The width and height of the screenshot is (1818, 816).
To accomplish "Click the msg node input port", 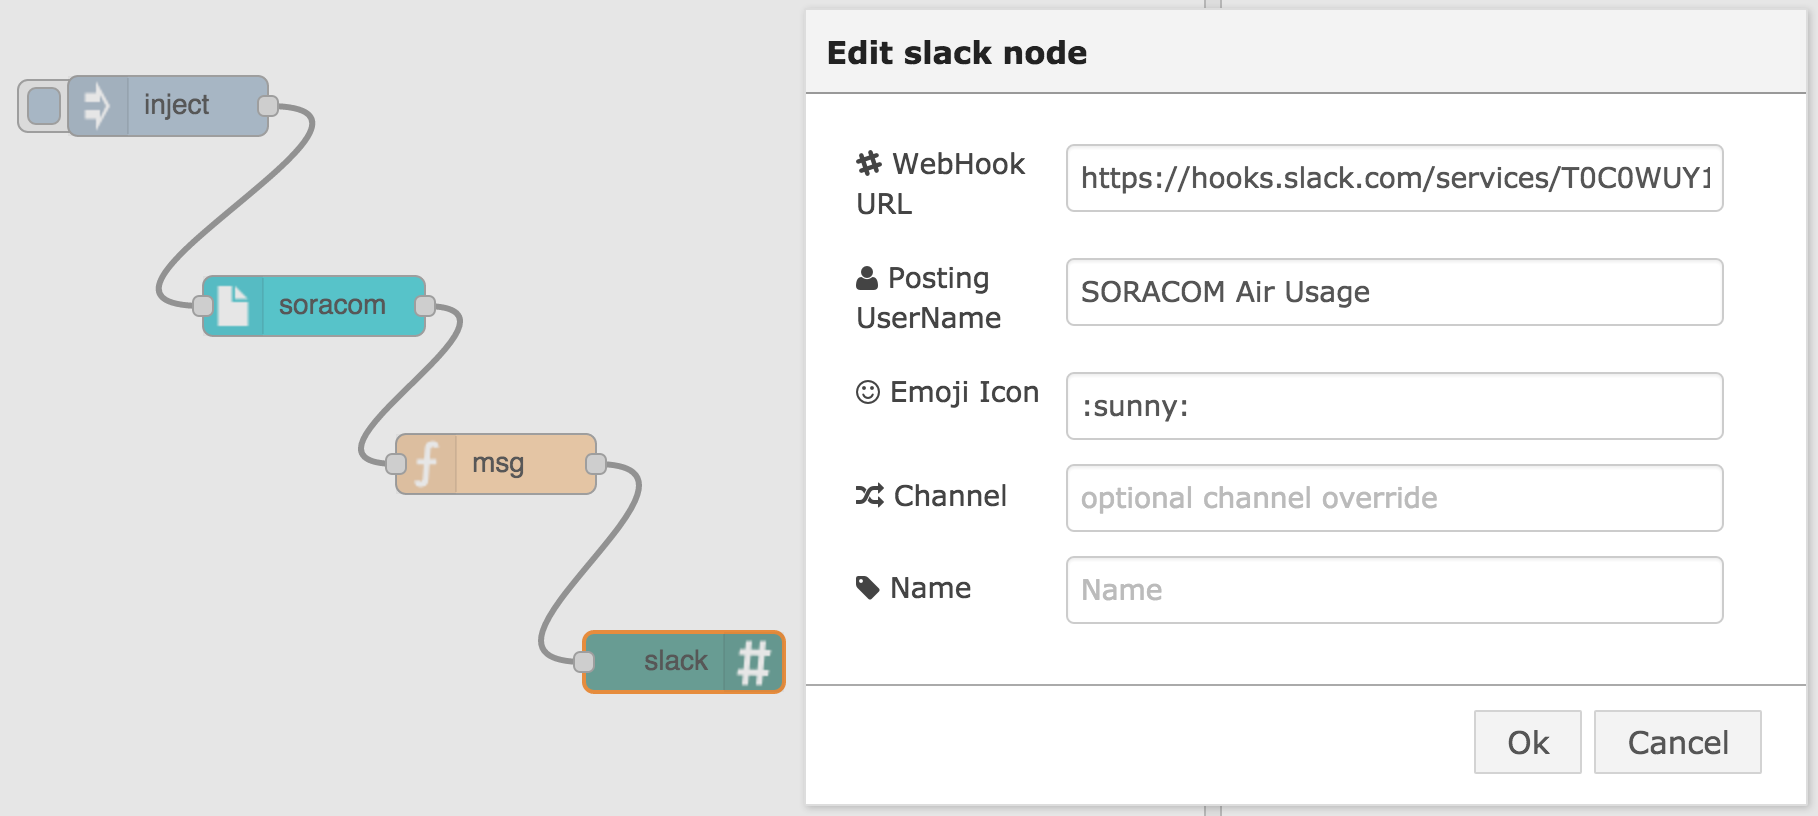I will [x=396, y=464].
